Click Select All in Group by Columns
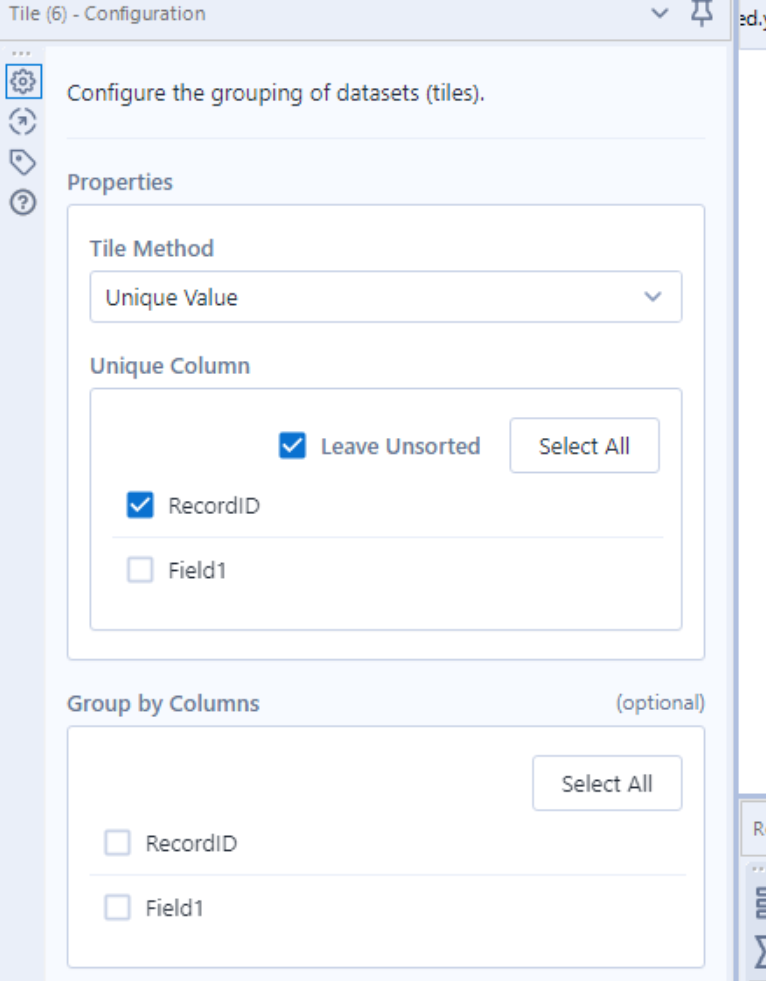 coord(607,784)
